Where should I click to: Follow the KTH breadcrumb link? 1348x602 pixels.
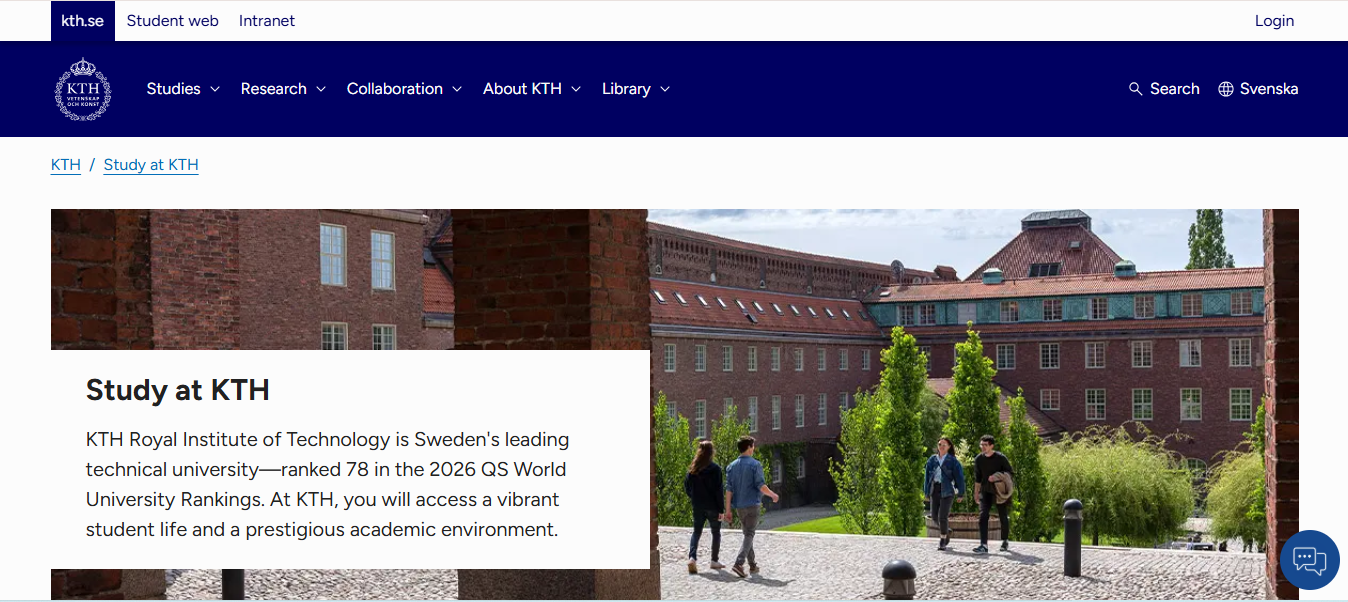click(x=65, y=164)
